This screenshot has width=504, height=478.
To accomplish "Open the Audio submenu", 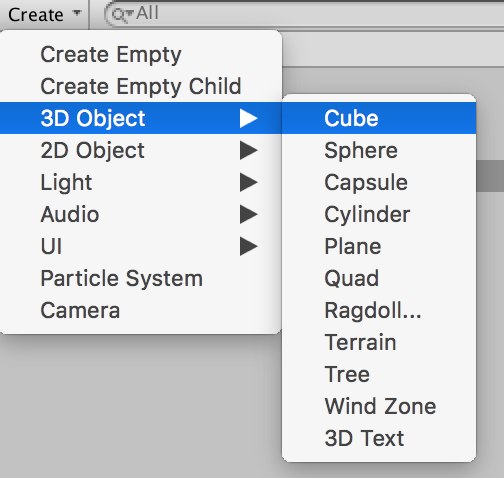I will pos(141,214).
